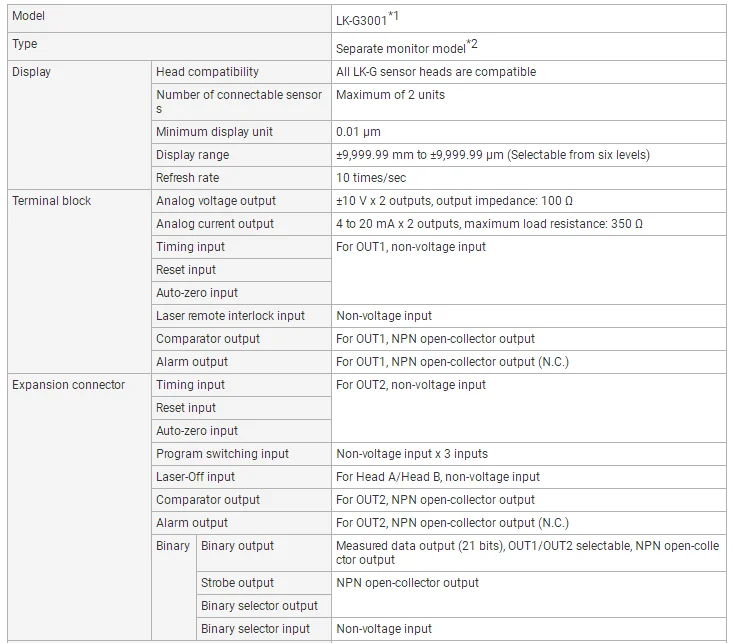
Task: Click the LK-G3001 model name cell
Action: pos(528,19)
